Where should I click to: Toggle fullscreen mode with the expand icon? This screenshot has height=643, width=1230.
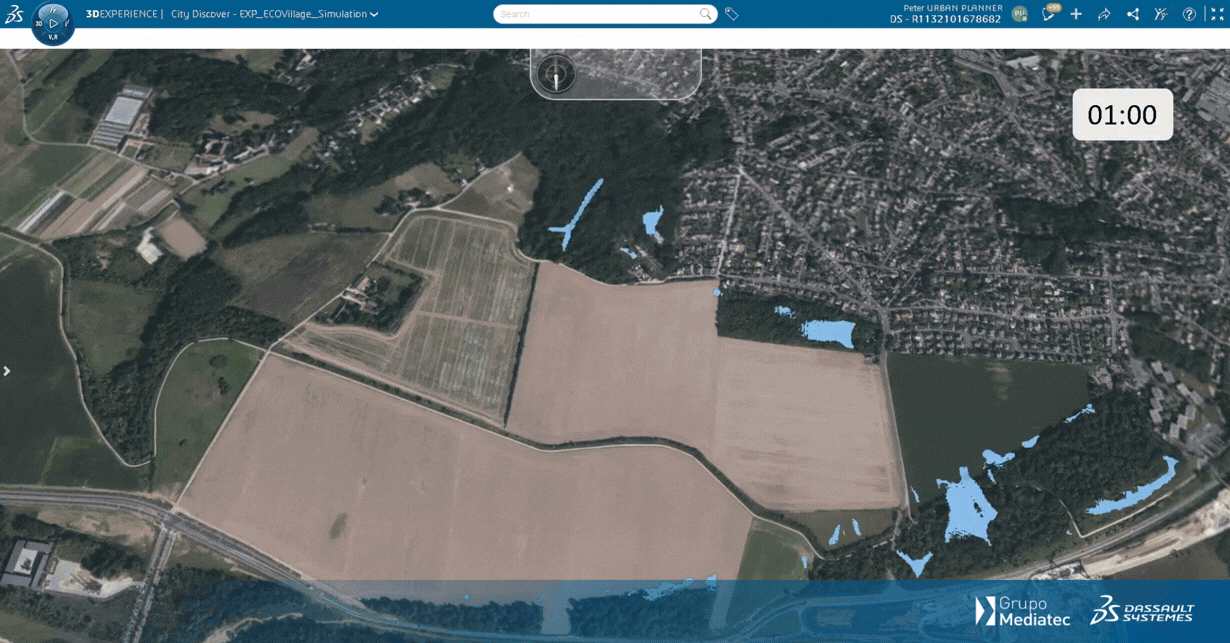coord(1216,14)
